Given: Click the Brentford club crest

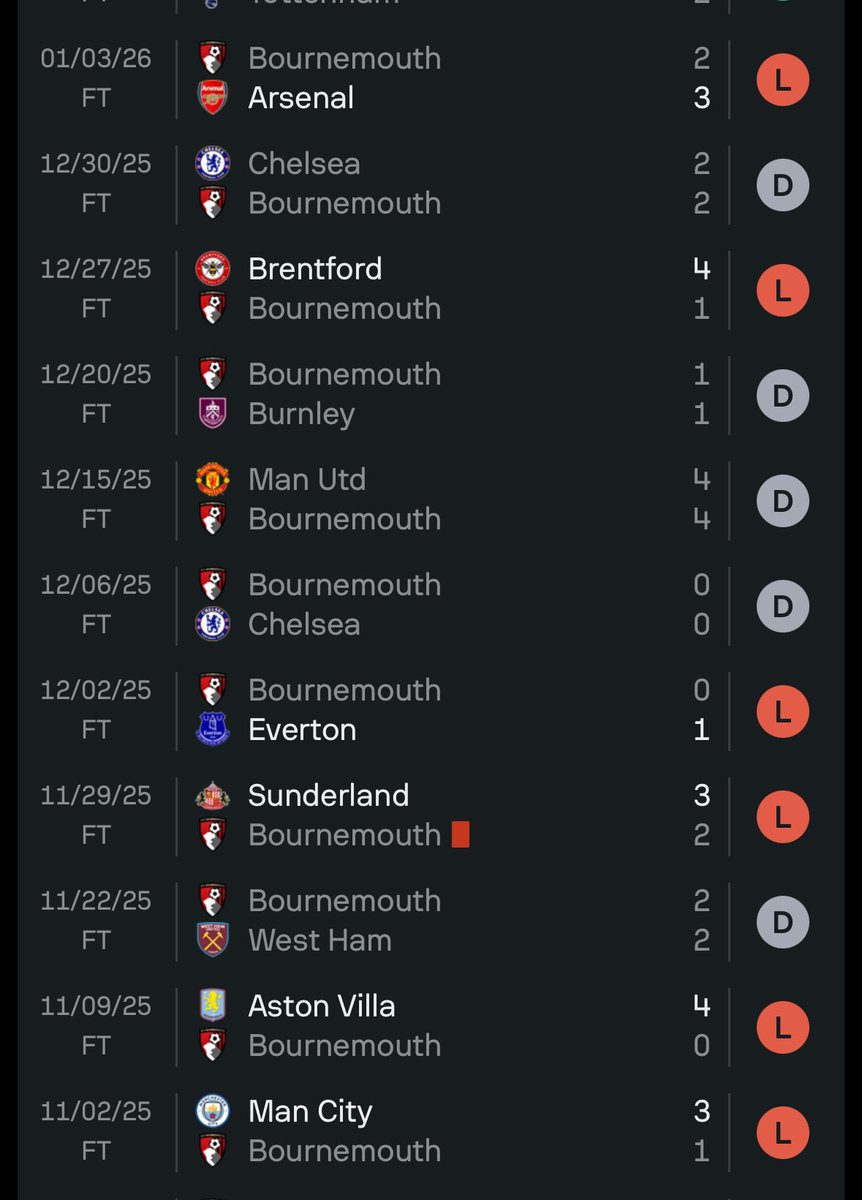Looking at the screenshot, I should (x=212, y=269).
